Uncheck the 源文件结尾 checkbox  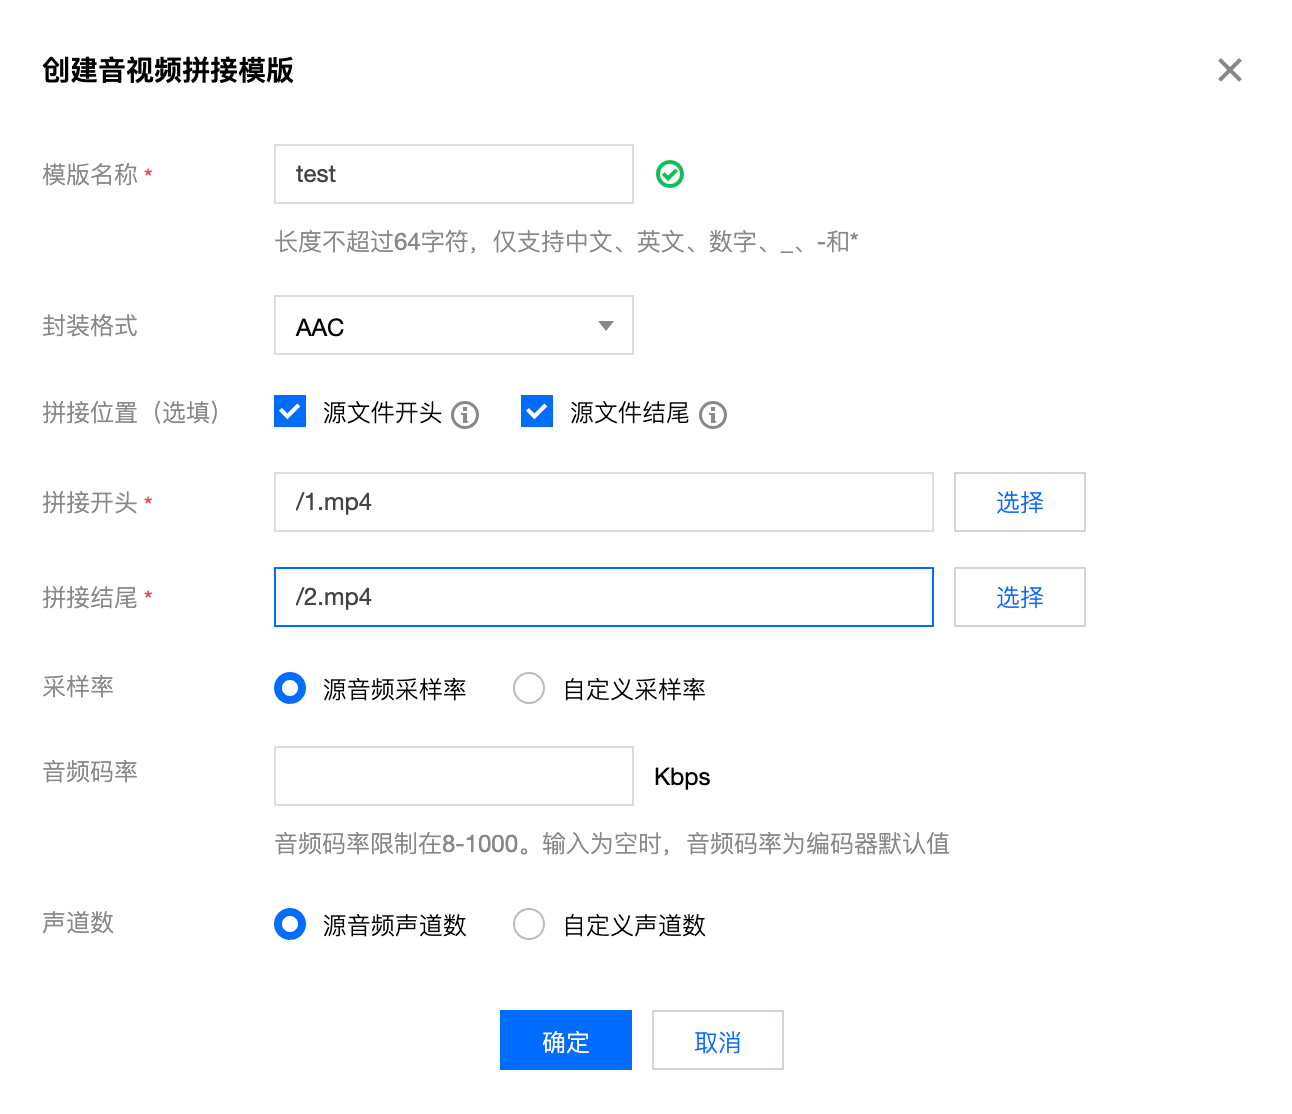pos(537,411)
